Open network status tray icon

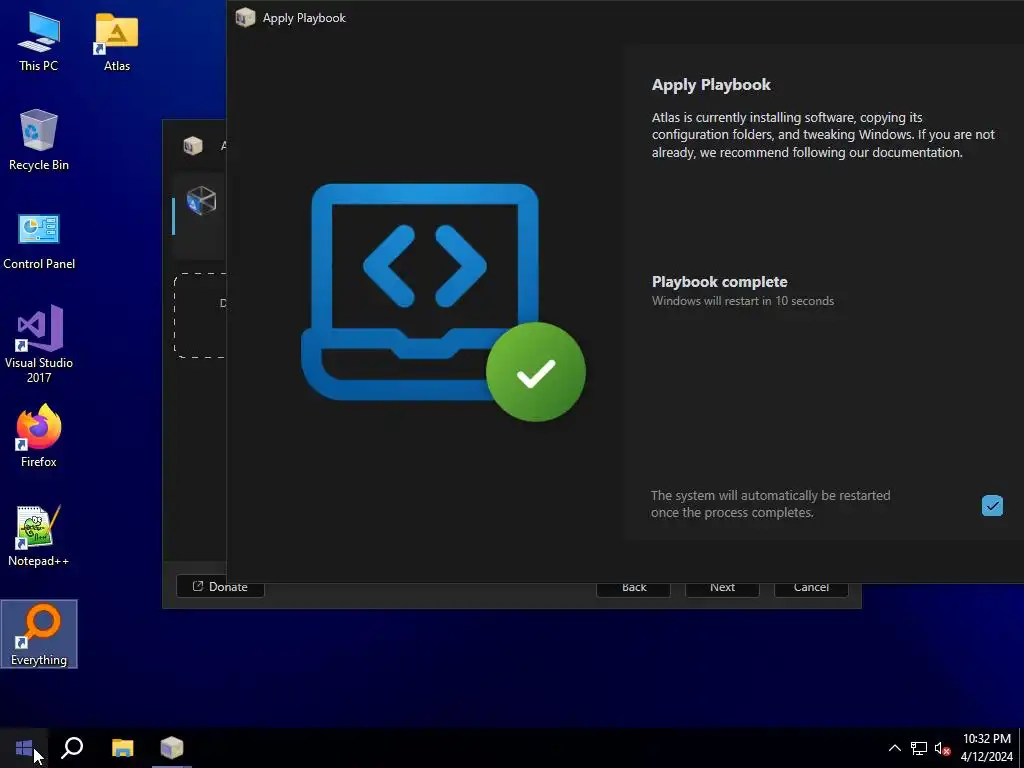point(919,748)
